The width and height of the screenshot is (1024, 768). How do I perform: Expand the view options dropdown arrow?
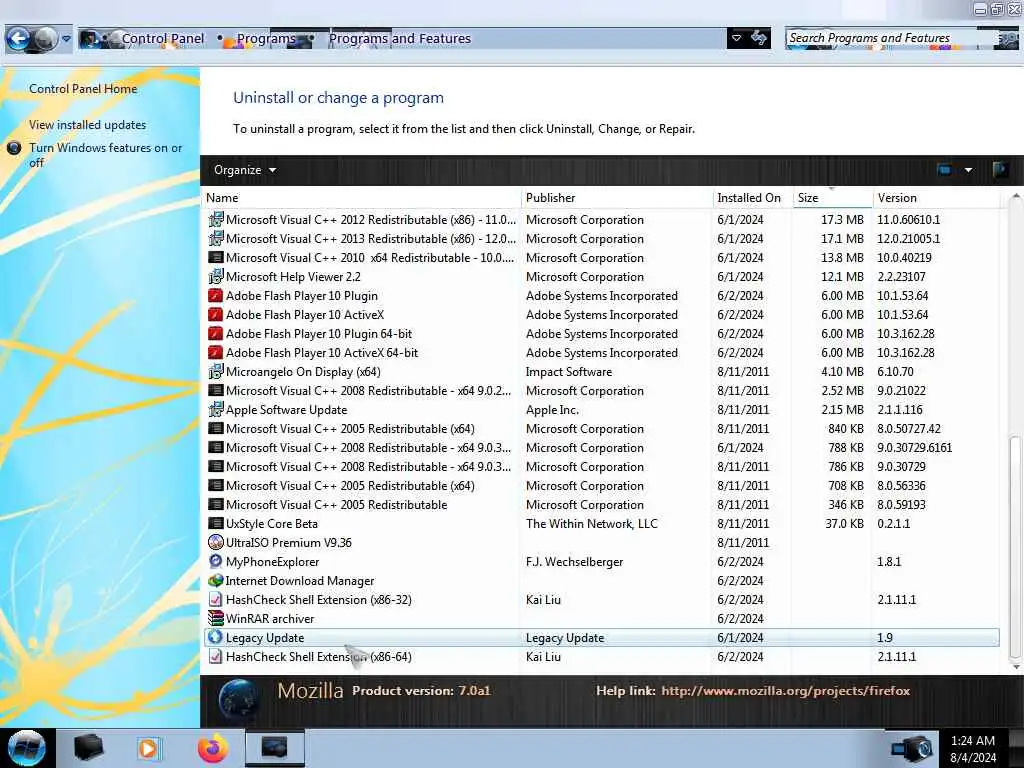(968, 170)
